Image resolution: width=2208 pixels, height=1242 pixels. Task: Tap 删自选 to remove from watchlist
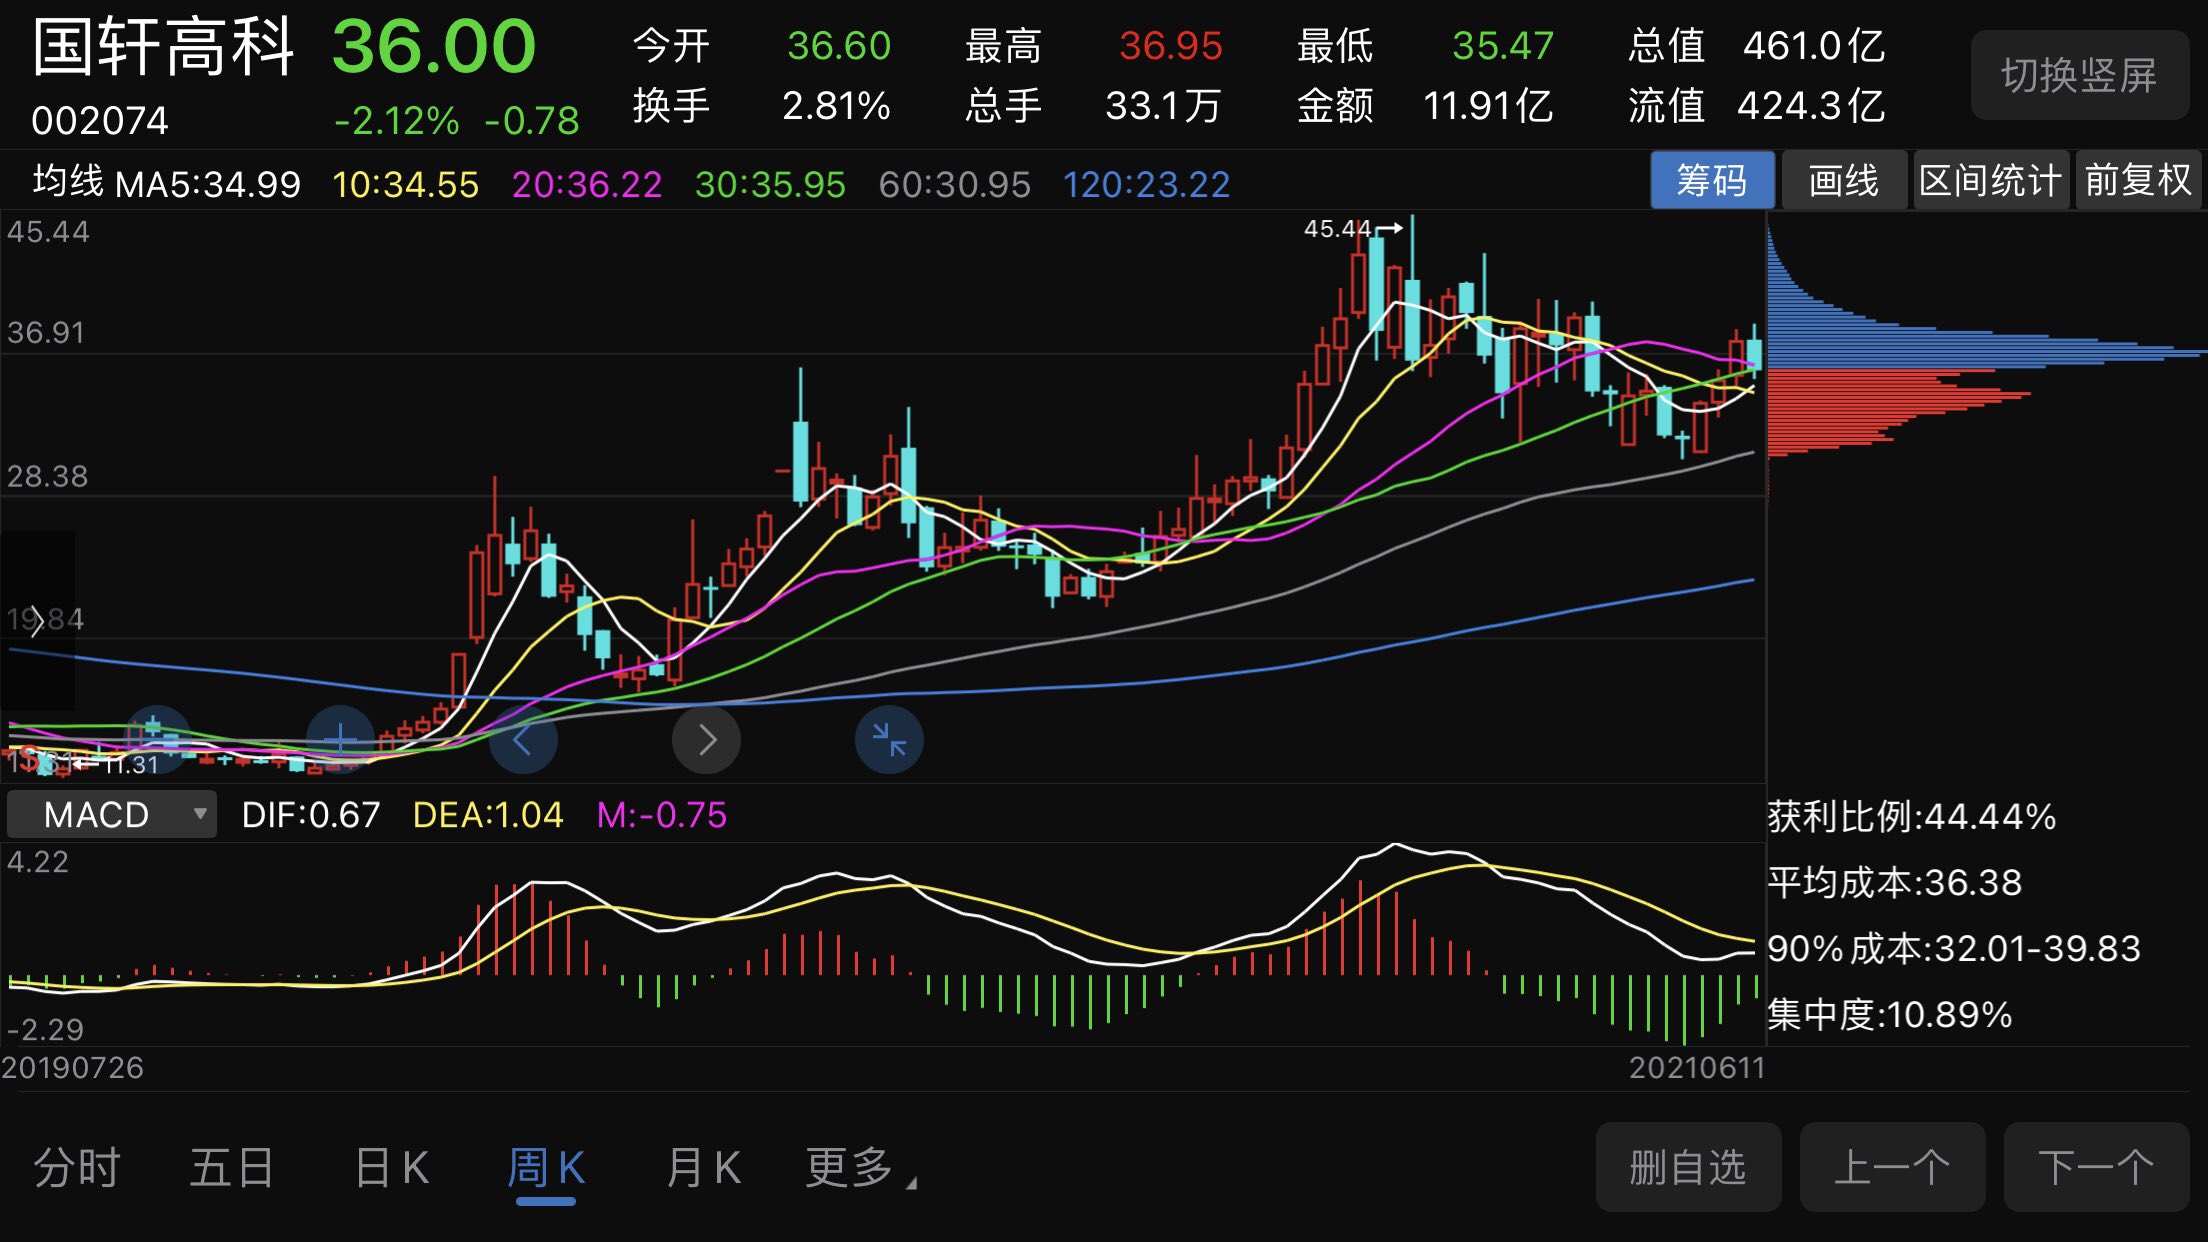click(x=1688, y=1167)
